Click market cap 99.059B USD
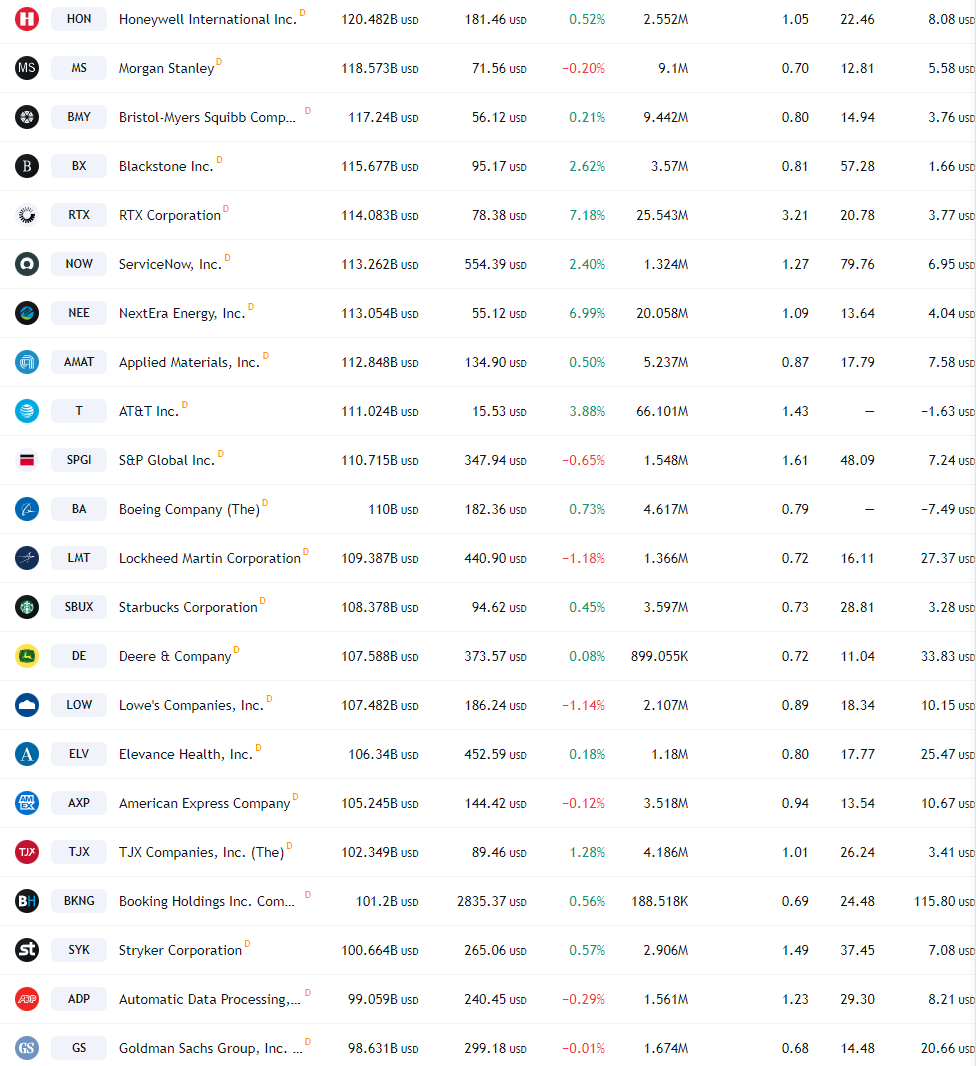Screen dimensions: 977x1066 pos(383,998)
